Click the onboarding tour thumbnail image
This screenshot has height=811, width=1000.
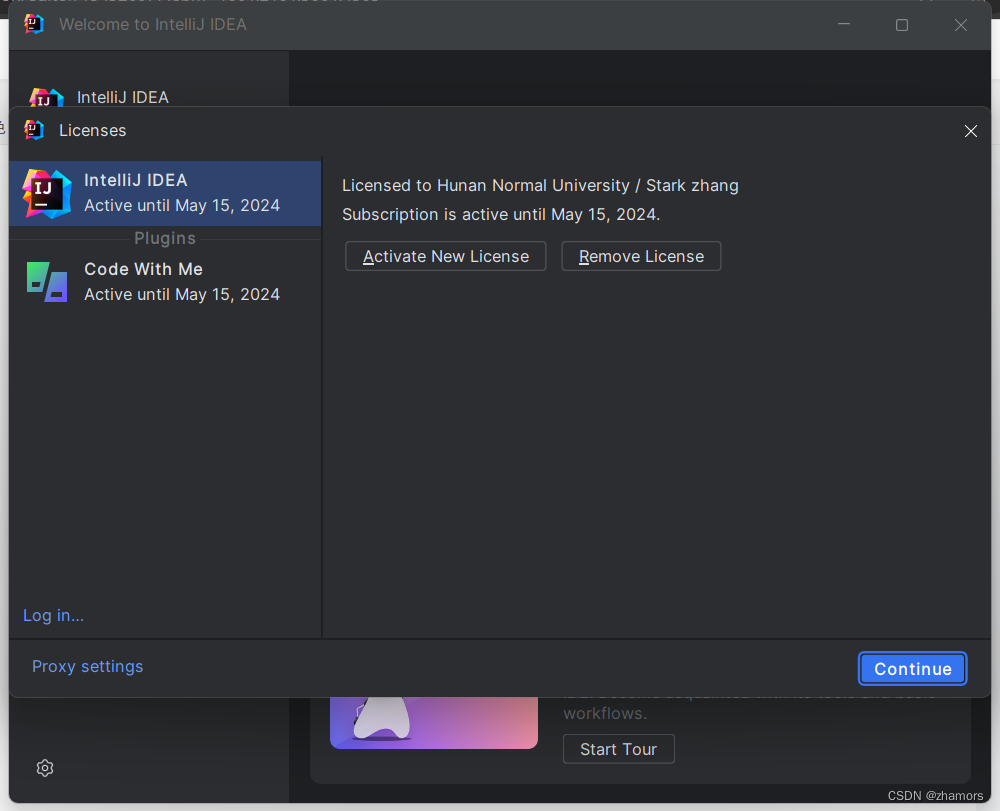click(434, 722)
